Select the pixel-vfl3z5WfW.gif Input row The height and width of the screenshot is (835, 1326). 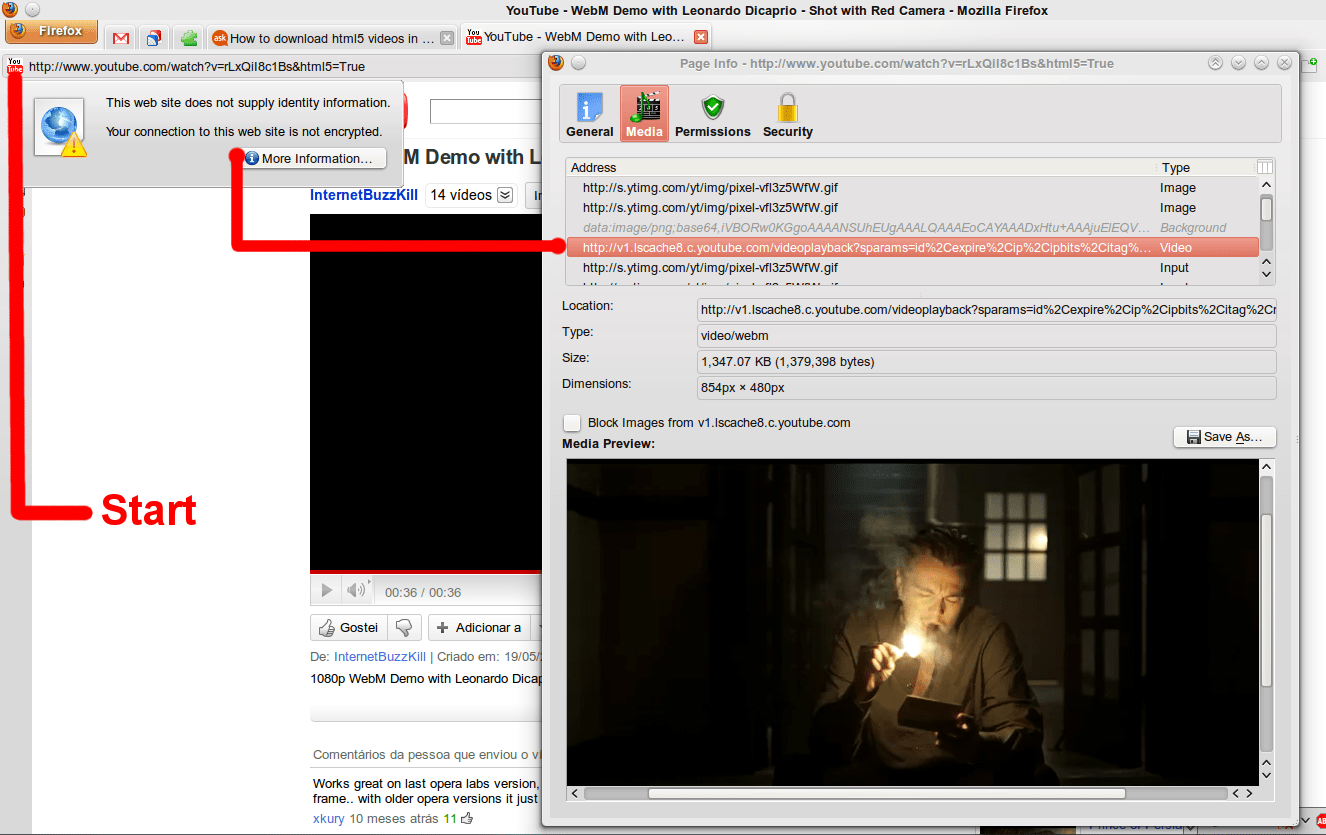tap(912, 268)
